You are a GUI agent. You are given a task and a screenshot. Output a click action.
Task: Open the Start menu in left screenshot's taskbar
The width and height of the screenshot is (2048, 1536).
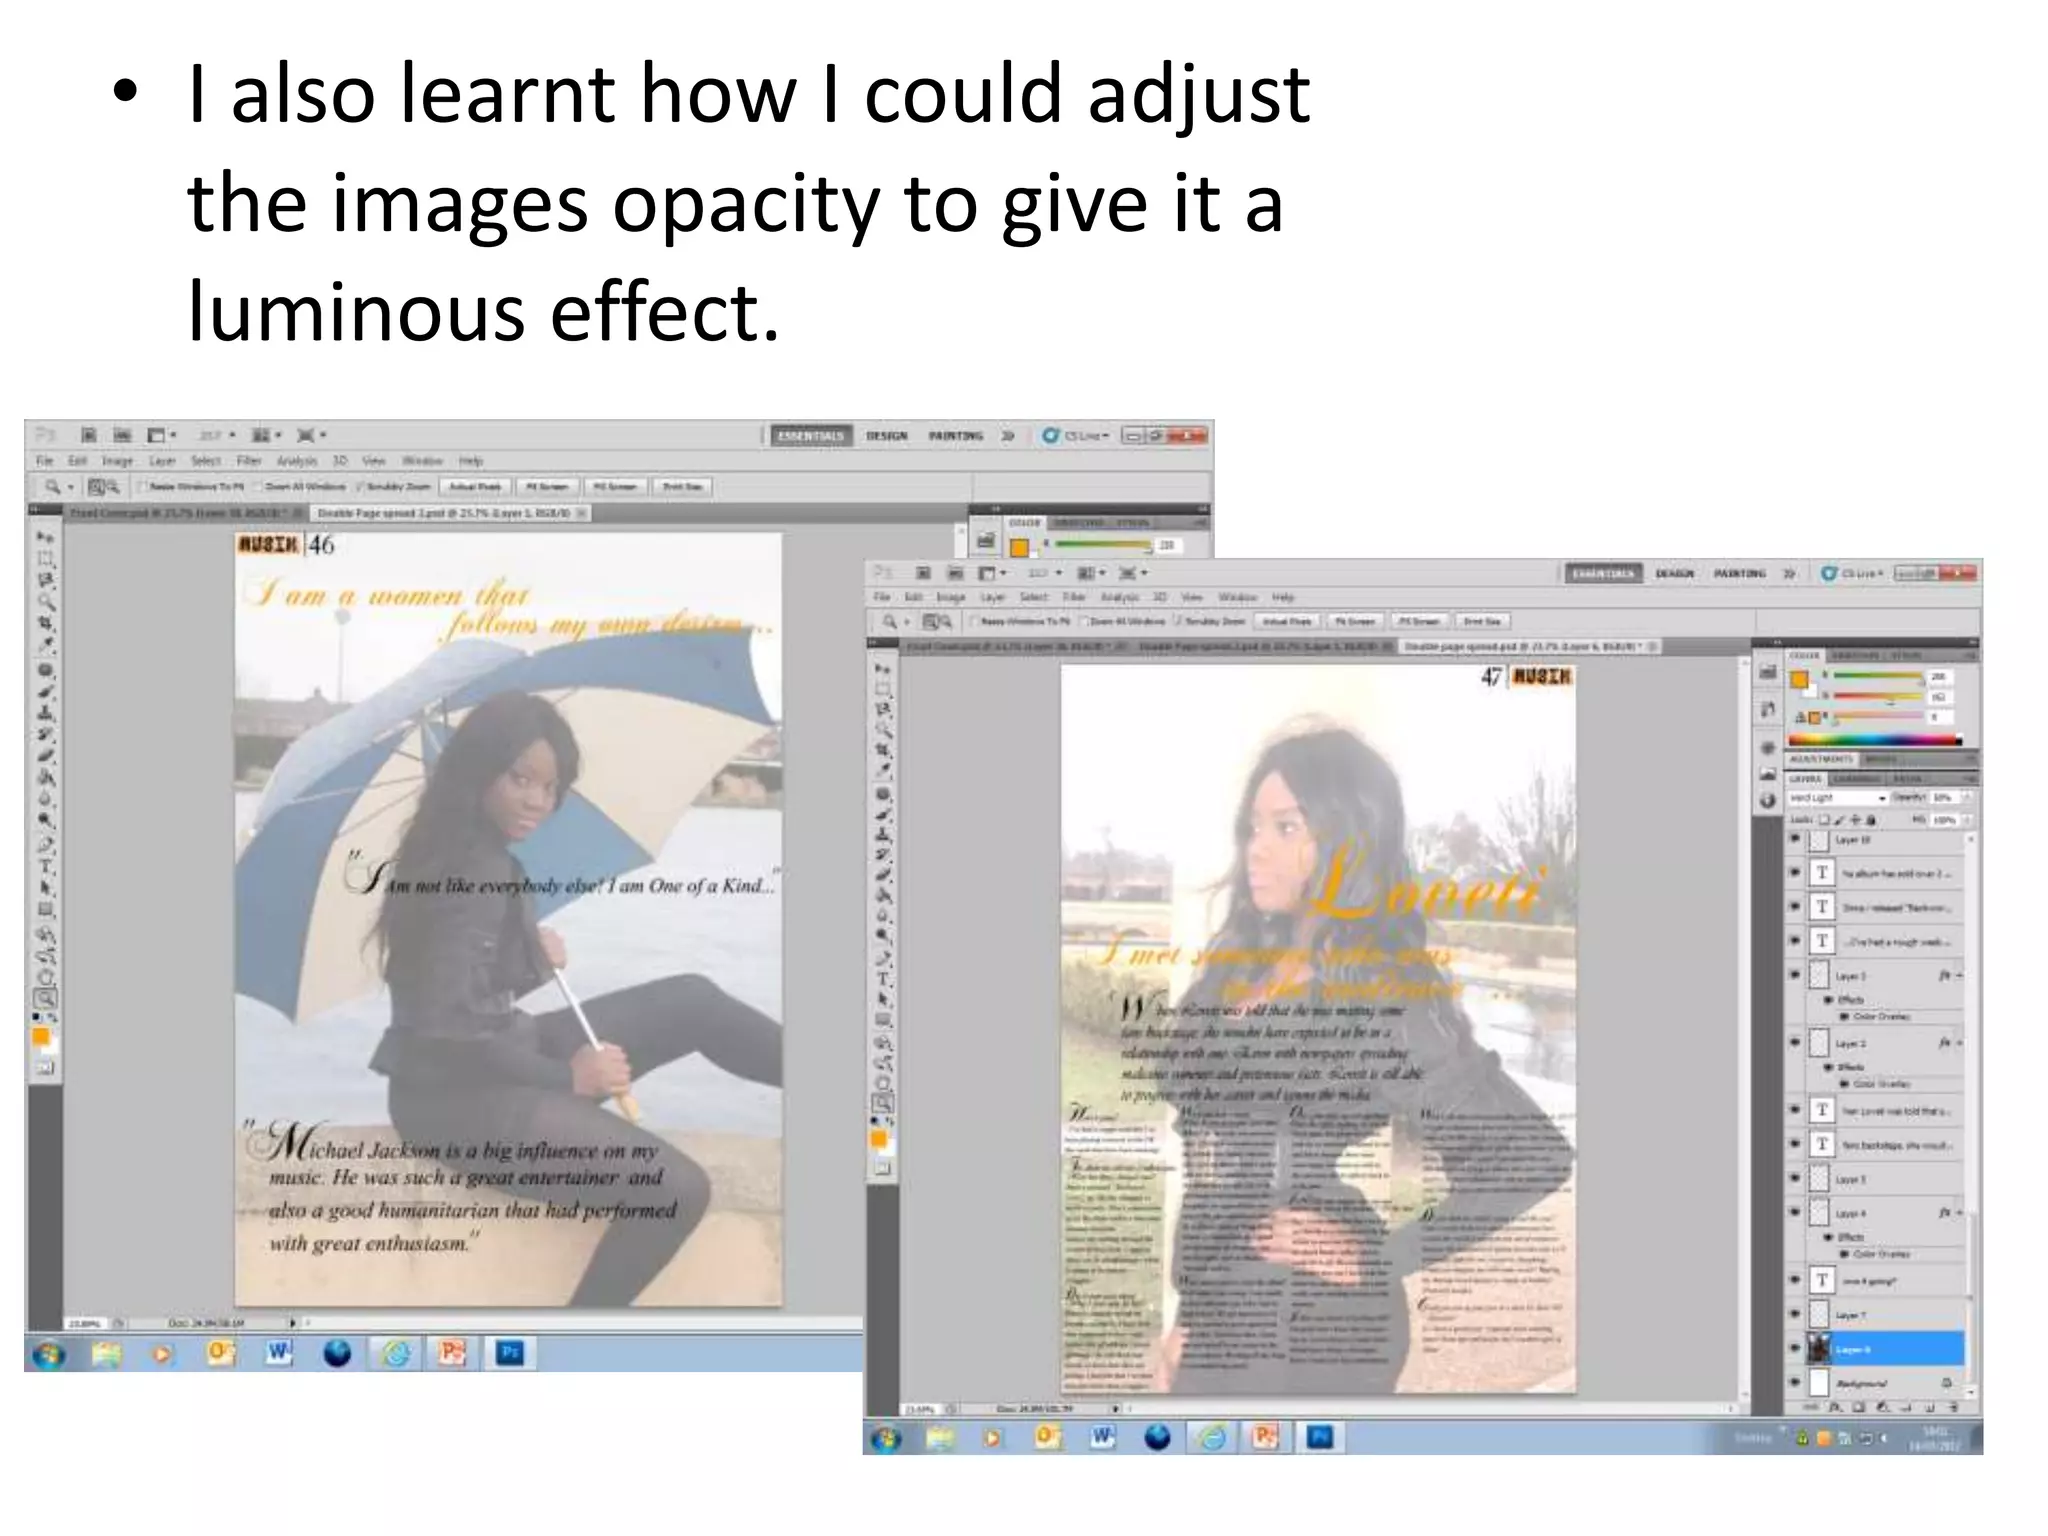pyautogui.click(x=48, y=1354)
